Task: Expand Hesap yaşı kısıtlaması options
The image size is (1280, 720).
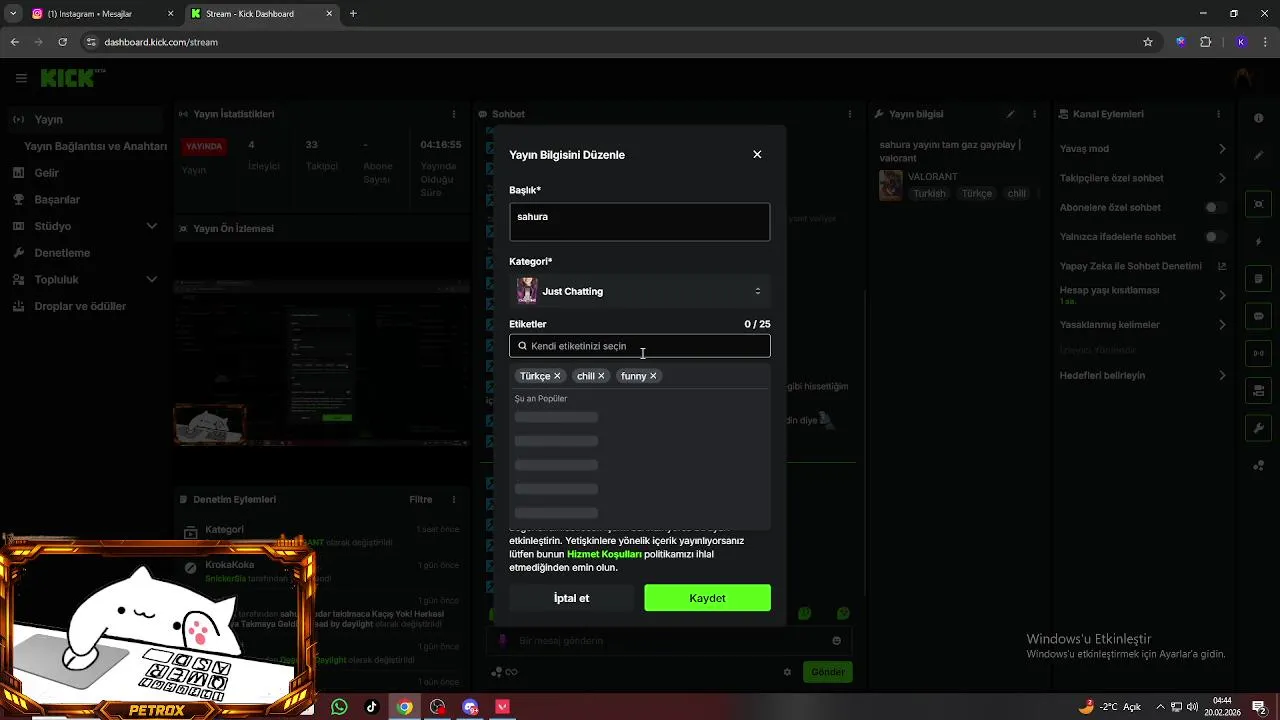Action: (1222, 295)
